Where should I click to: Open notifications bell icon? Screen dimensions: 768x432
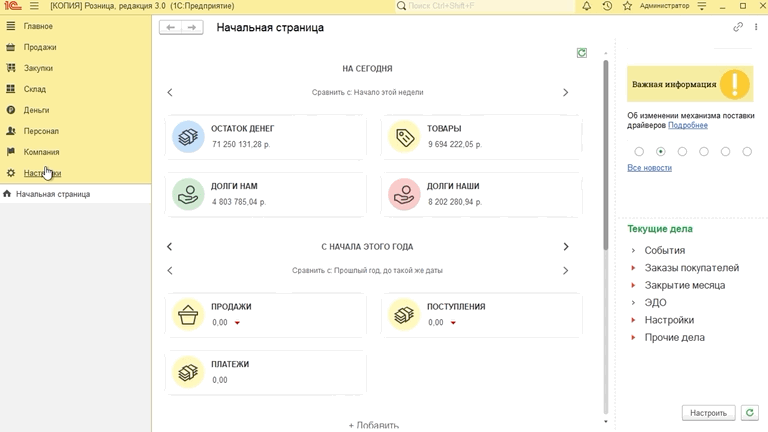coord(586,6)
